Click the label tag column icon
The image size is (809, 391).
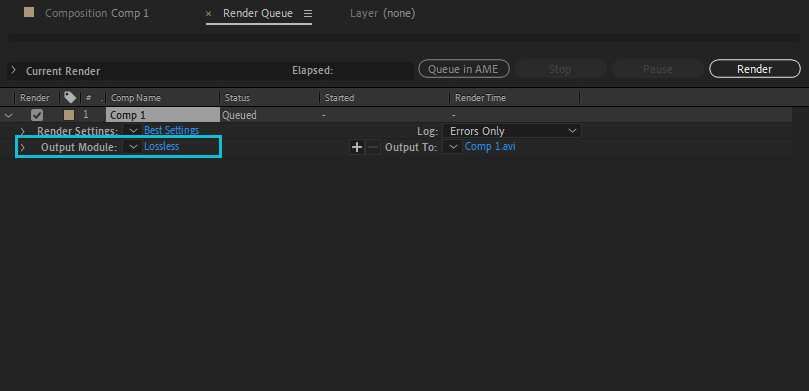[x=70, y=97]
